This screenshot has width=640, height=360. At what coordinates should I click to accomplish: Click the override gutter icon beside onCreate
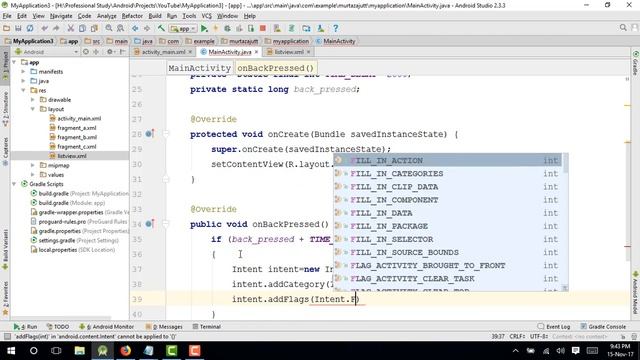point(149,133)
